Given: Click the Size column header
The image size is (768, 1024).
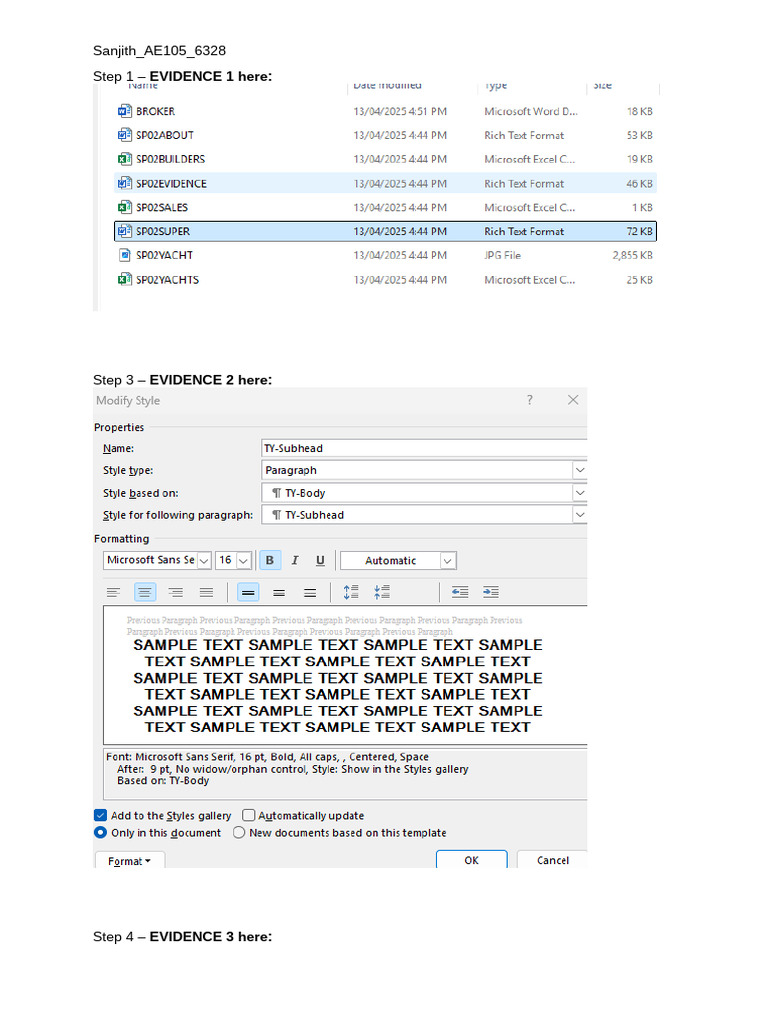Looking at the screenshot, I should pos(602,86).
